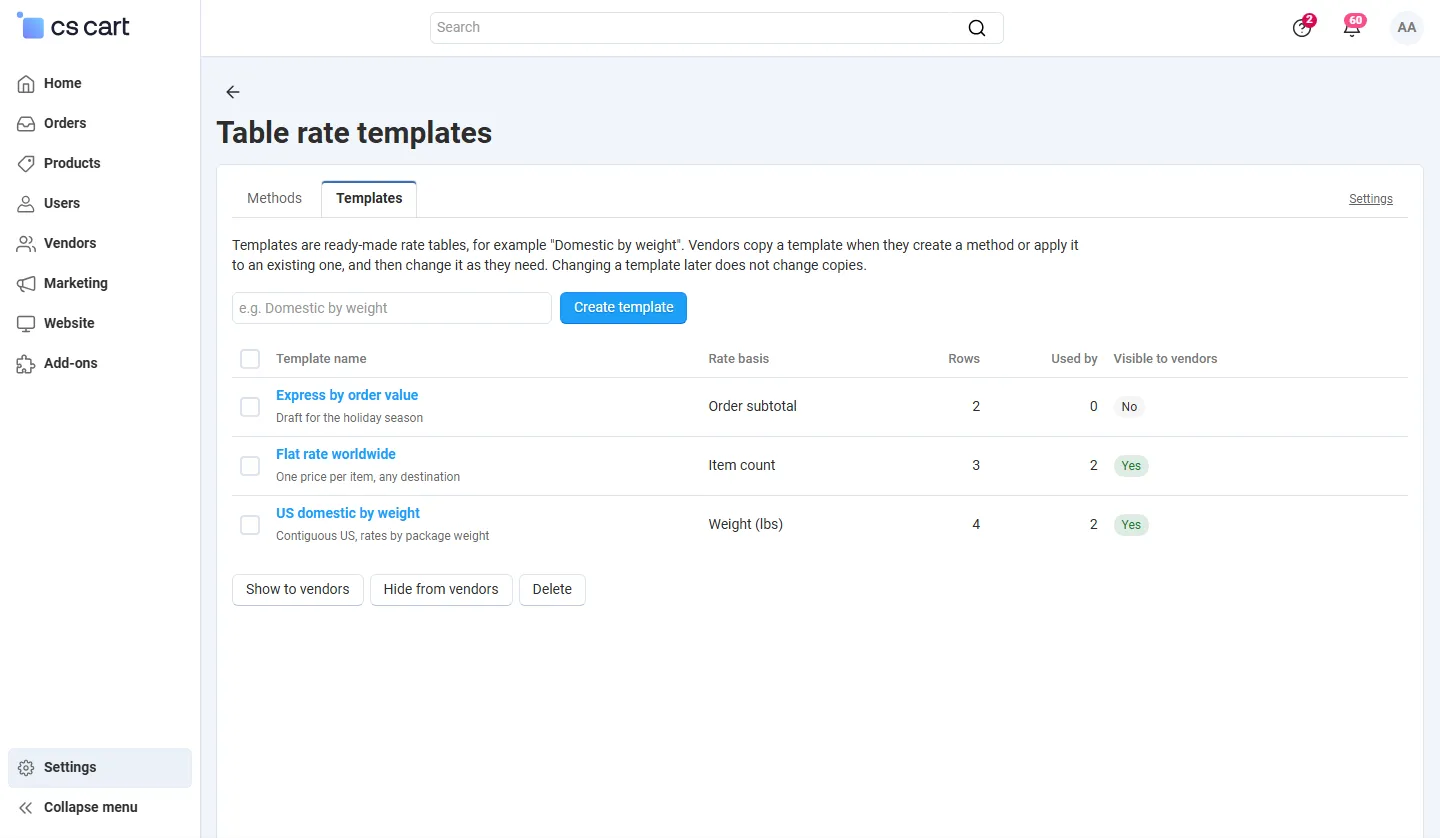Open the help icon with badge 2
This screenshot has height=838, width=1440.
click(x=1302, y=27)
